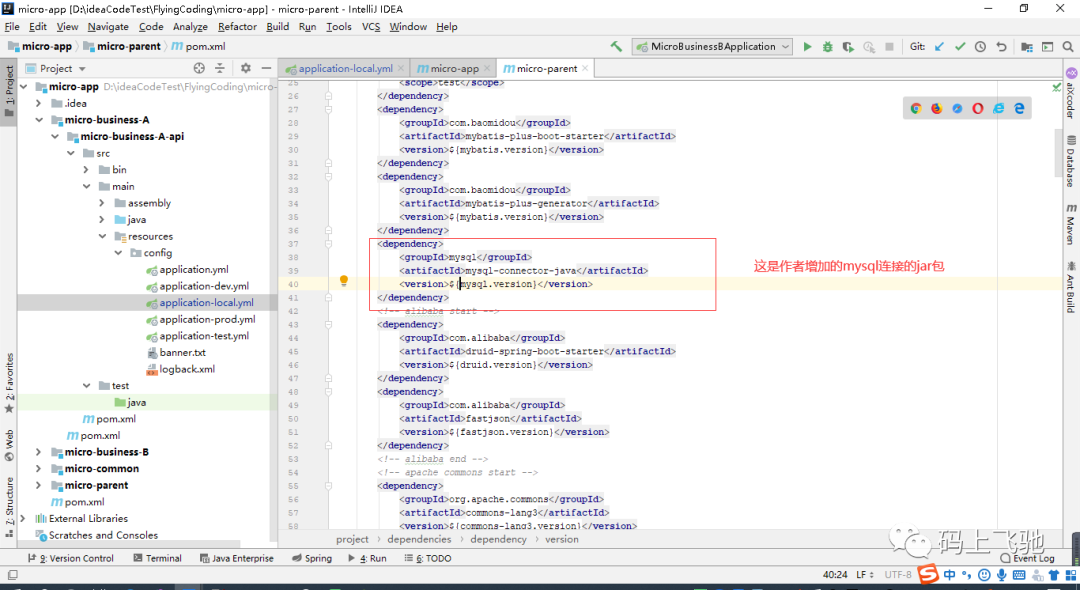Toggle the Web tool window button

[9, 445]
